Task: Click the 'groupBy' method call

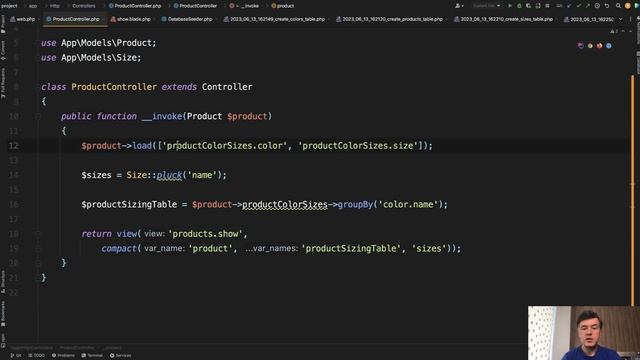Action: pyautogui.click(x=355, y=204)
